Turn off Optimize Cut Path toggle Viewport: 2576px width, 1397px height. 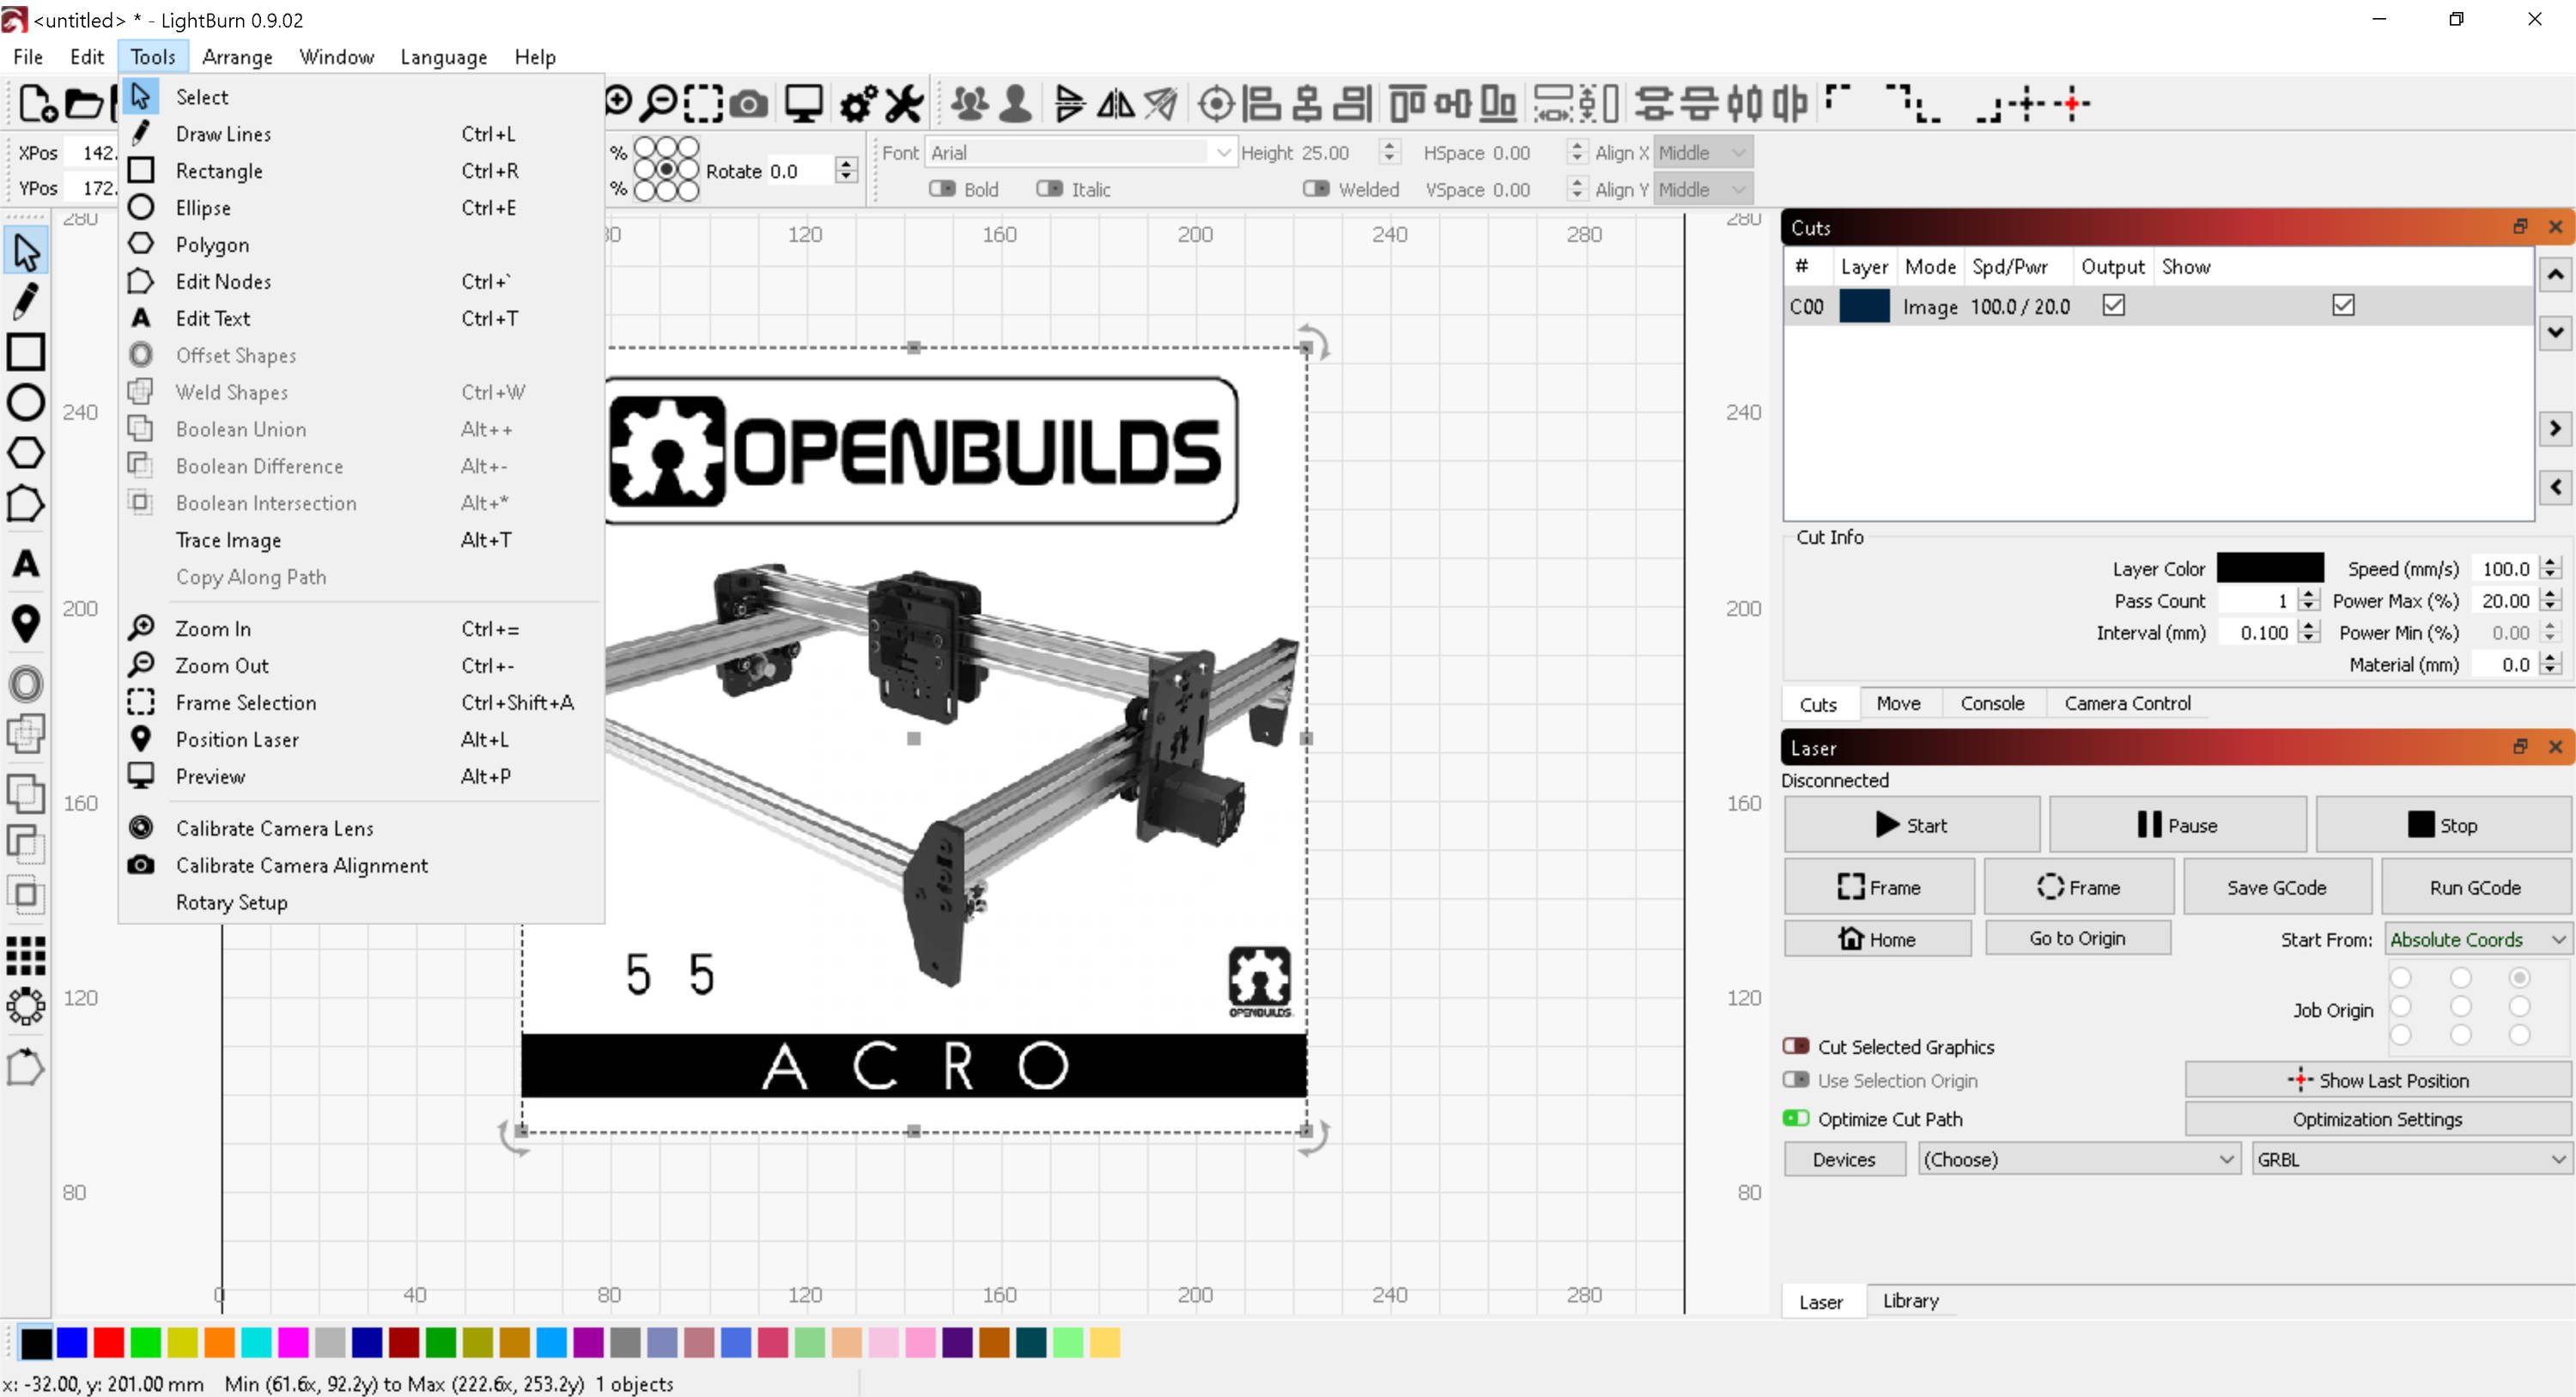(x=1796, y=1118)
